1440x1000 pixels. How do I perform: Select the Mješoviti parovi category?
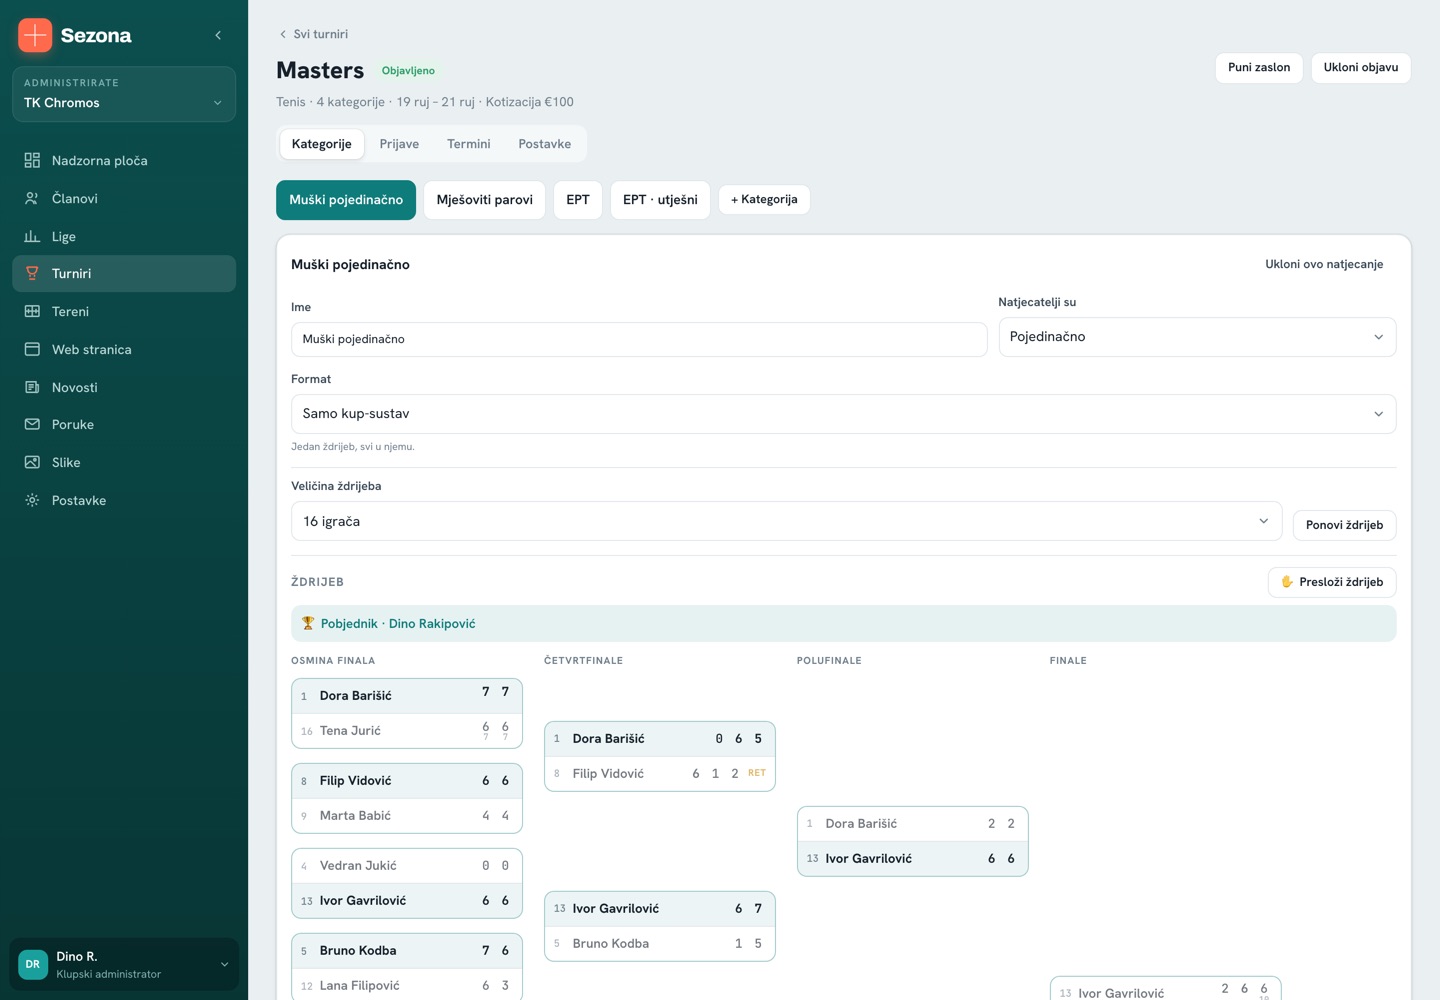tap(484, 200)
